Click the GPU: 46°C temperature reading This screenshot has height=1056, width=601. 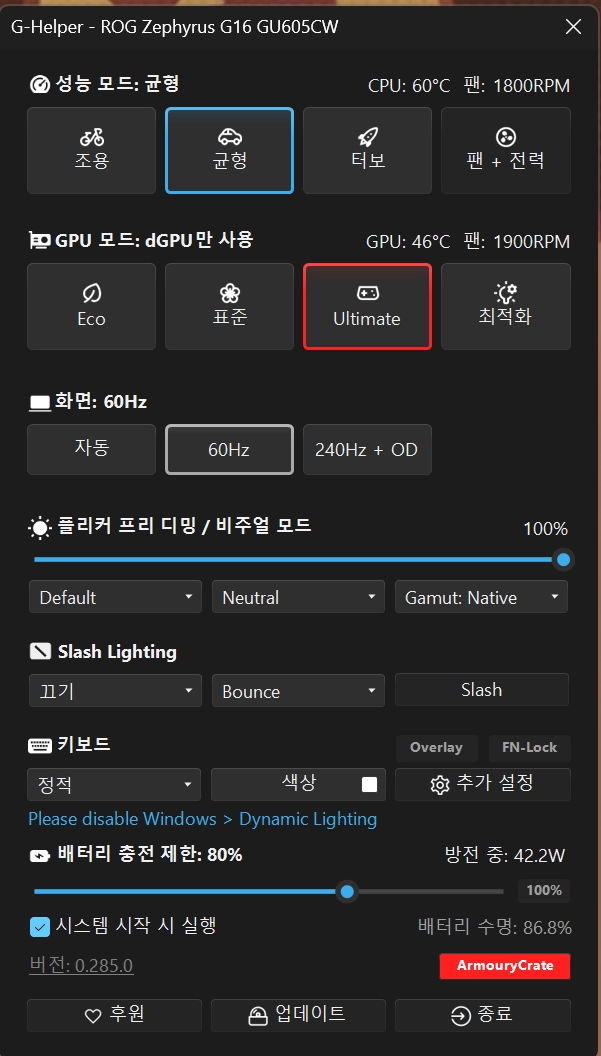click(408, 241)
